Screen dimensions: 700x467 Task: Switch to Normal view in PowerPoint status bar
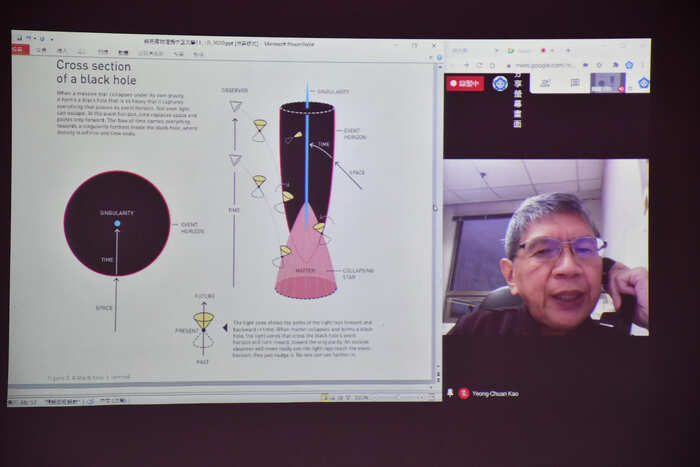point(325,396)
